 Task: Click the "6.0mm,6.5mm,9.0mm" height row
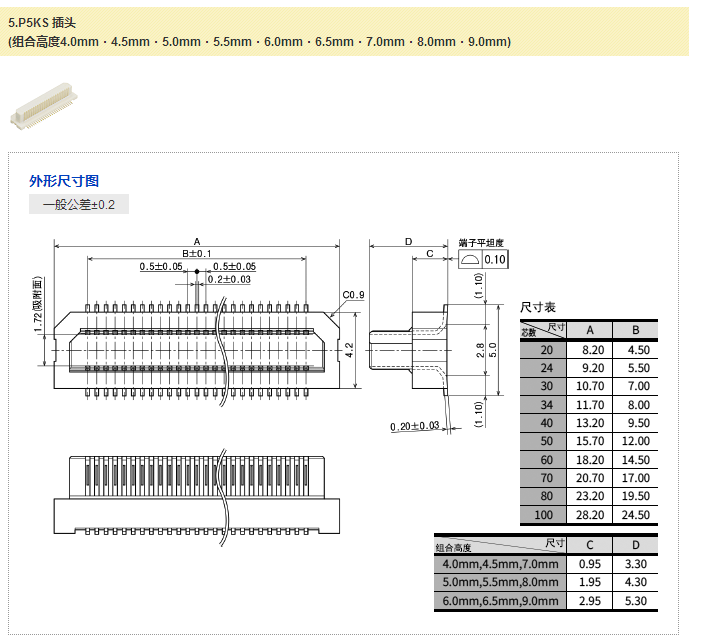[x=500, y=600]
